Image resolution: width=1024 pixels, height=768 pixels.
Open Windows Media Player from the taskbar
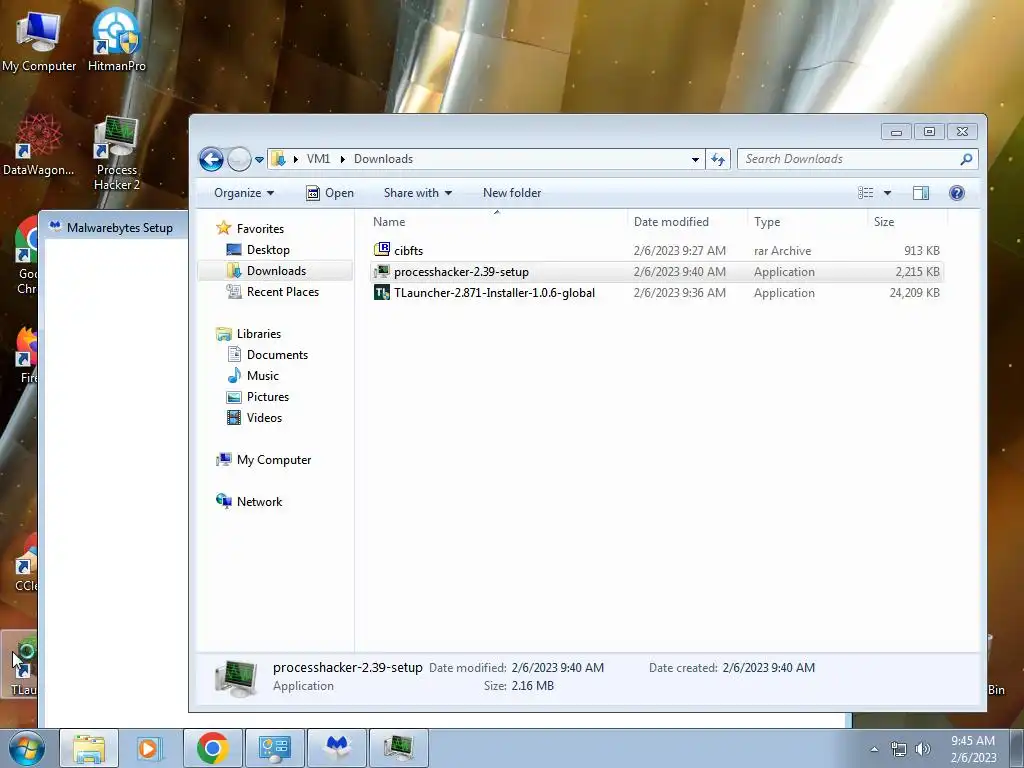click(x=148, y=748)
